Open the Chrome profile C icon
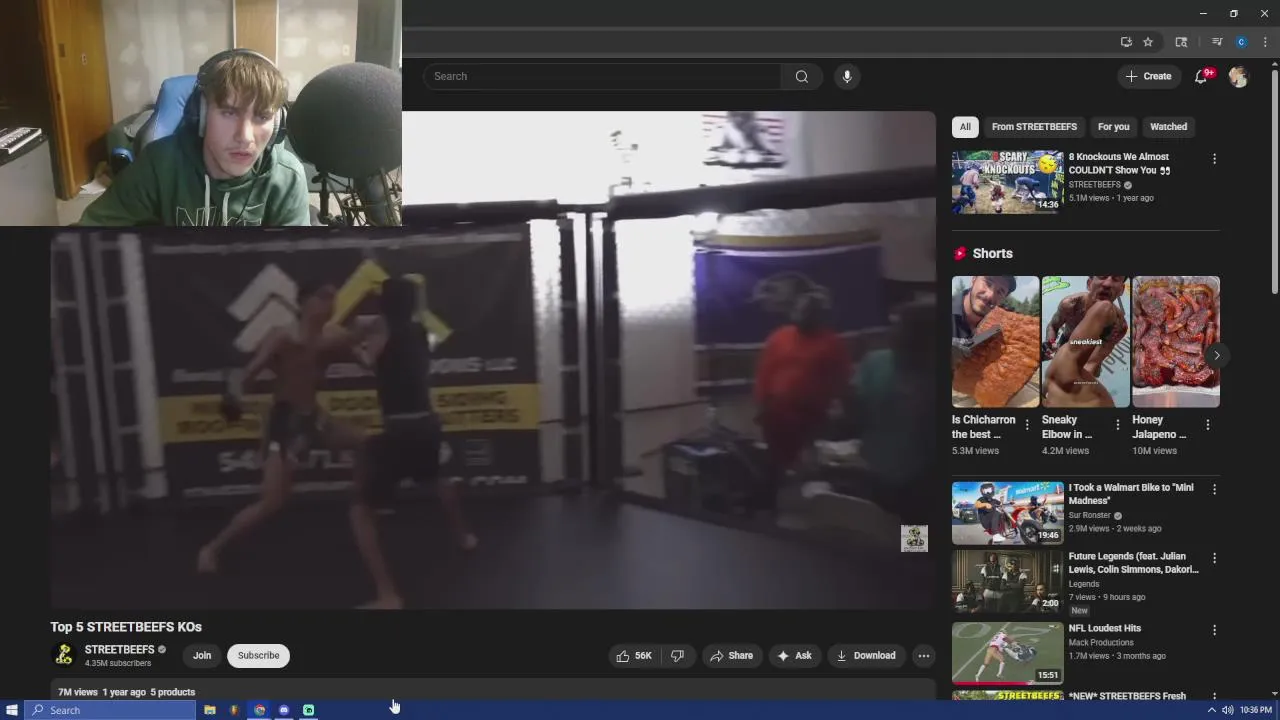1280x720 pixels. click(1241, 42)
